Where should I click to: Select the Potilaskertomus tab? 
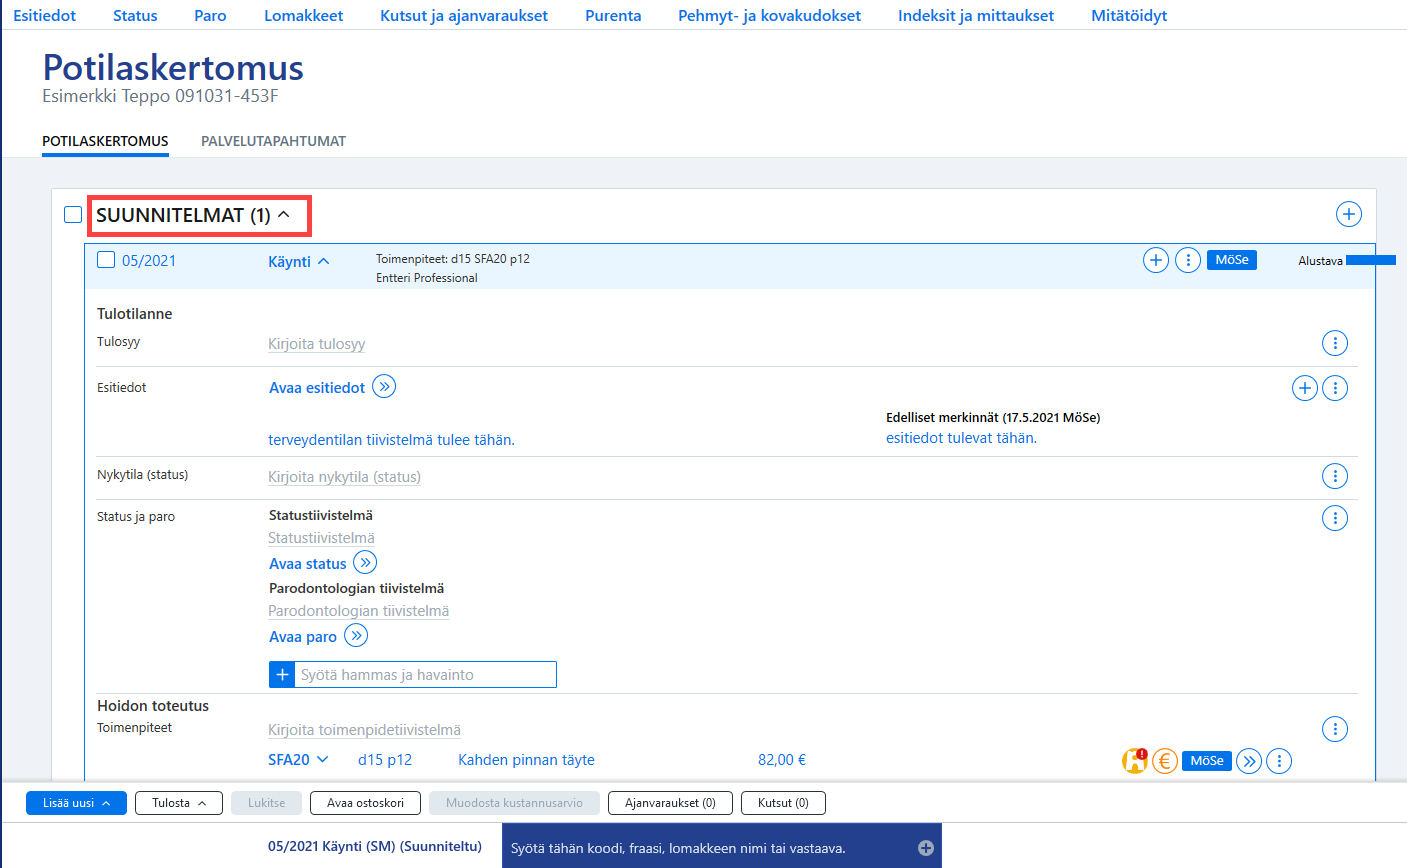105,141
